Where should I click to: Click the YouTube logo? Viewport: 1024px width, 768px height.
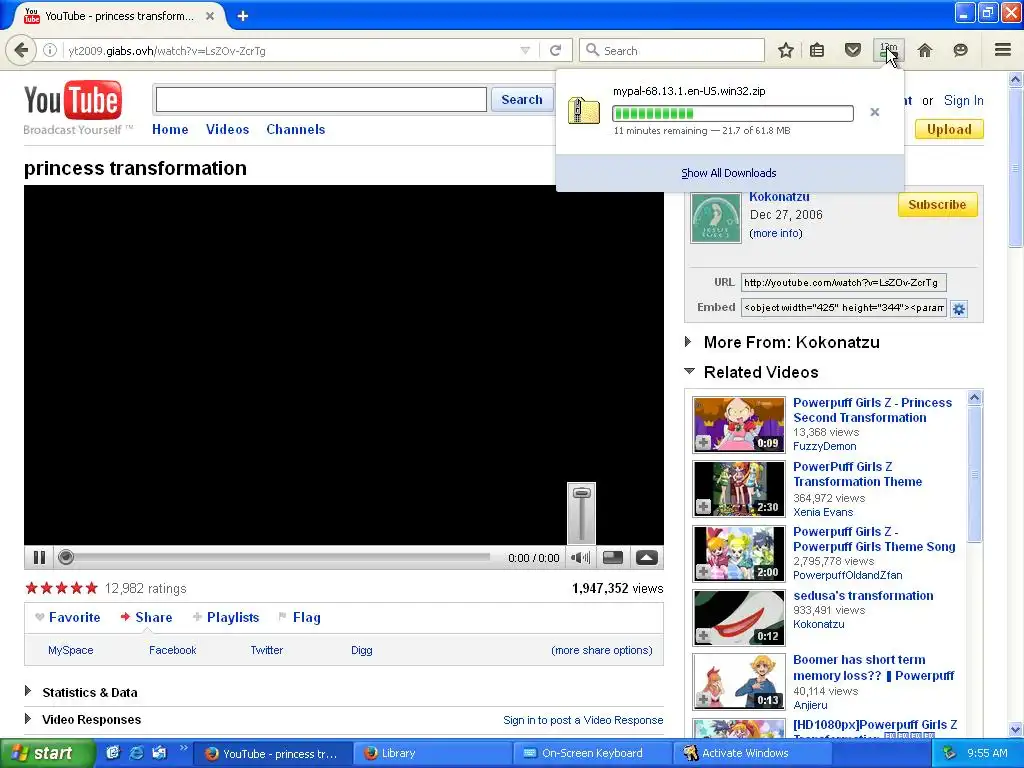[x=73, y=101]
